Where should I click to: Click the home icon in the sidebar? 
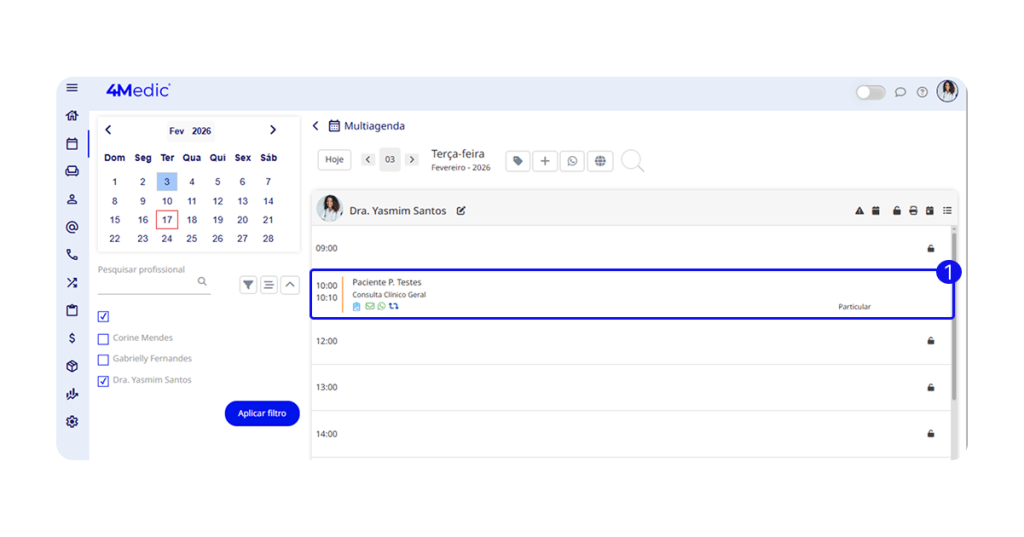point(72,116)
